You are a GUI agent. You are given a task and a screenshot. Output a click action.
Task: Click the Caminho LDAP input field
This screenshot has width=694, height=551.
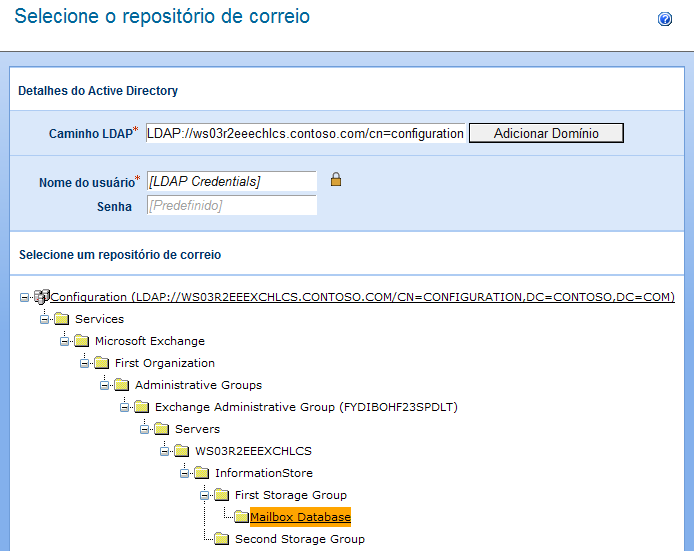click(305, 133)
